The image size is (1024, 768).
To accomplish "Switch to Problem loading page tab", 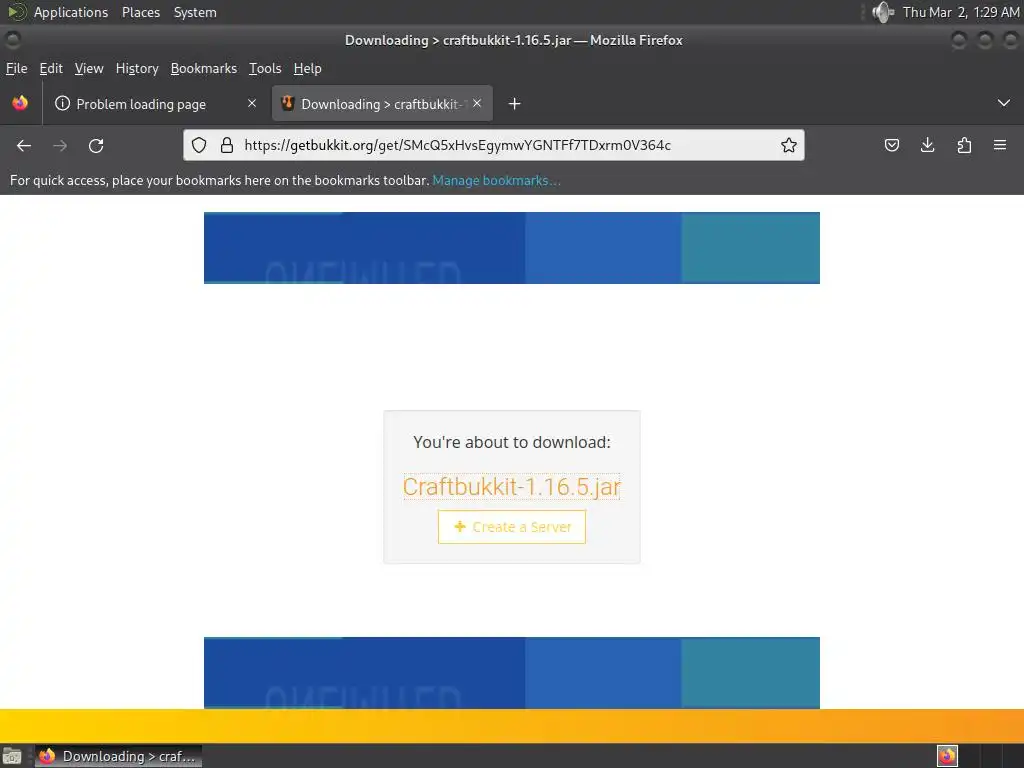I will 155,103.
